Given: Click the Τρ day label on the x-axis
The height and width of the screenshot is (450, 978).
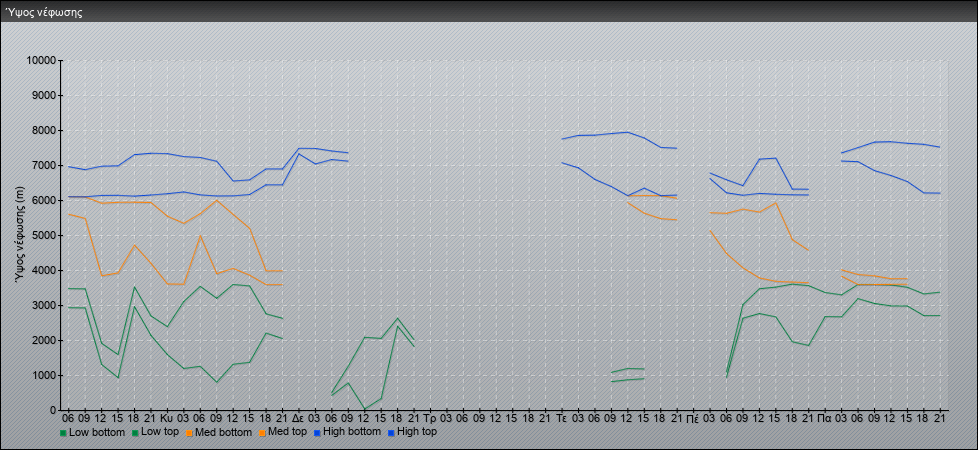Looking at the screenshot, I should [x=429, y=418].
